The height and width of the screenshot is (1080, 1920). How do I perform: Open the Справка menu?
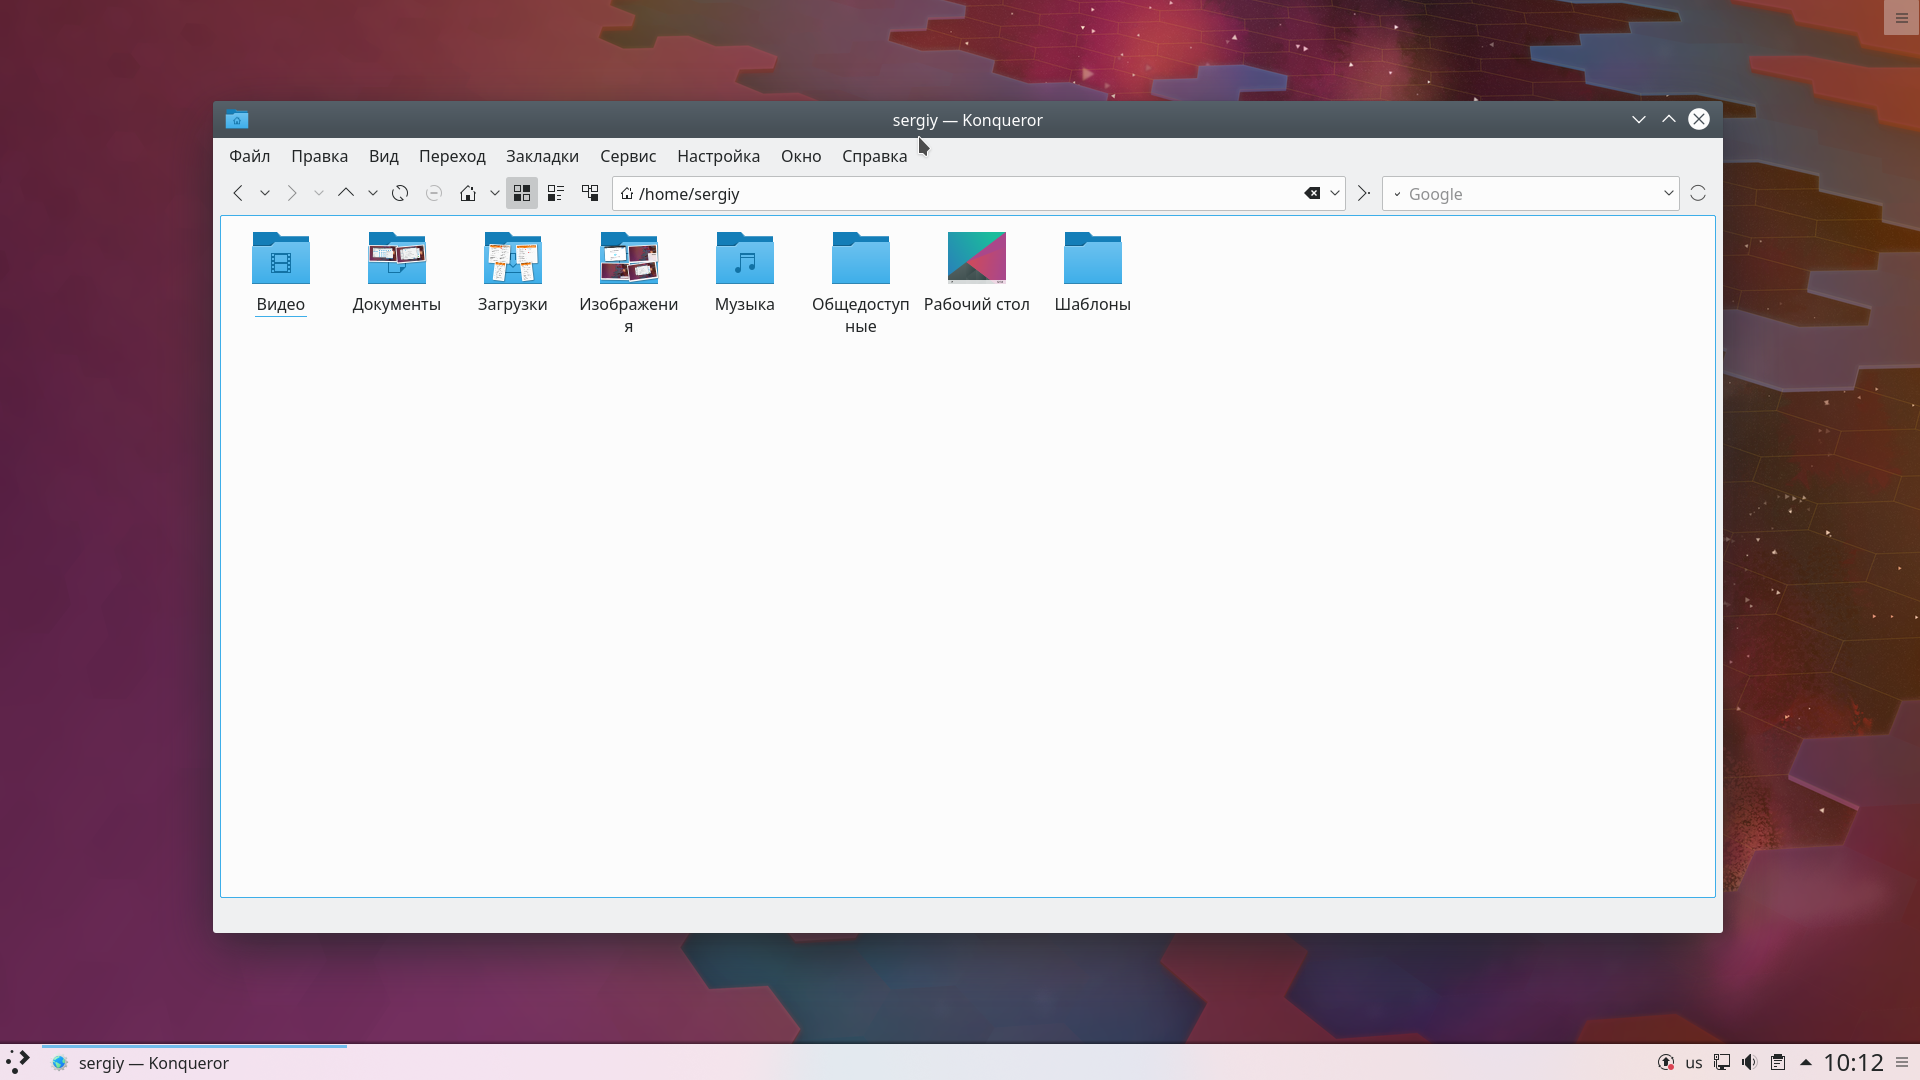875,156
